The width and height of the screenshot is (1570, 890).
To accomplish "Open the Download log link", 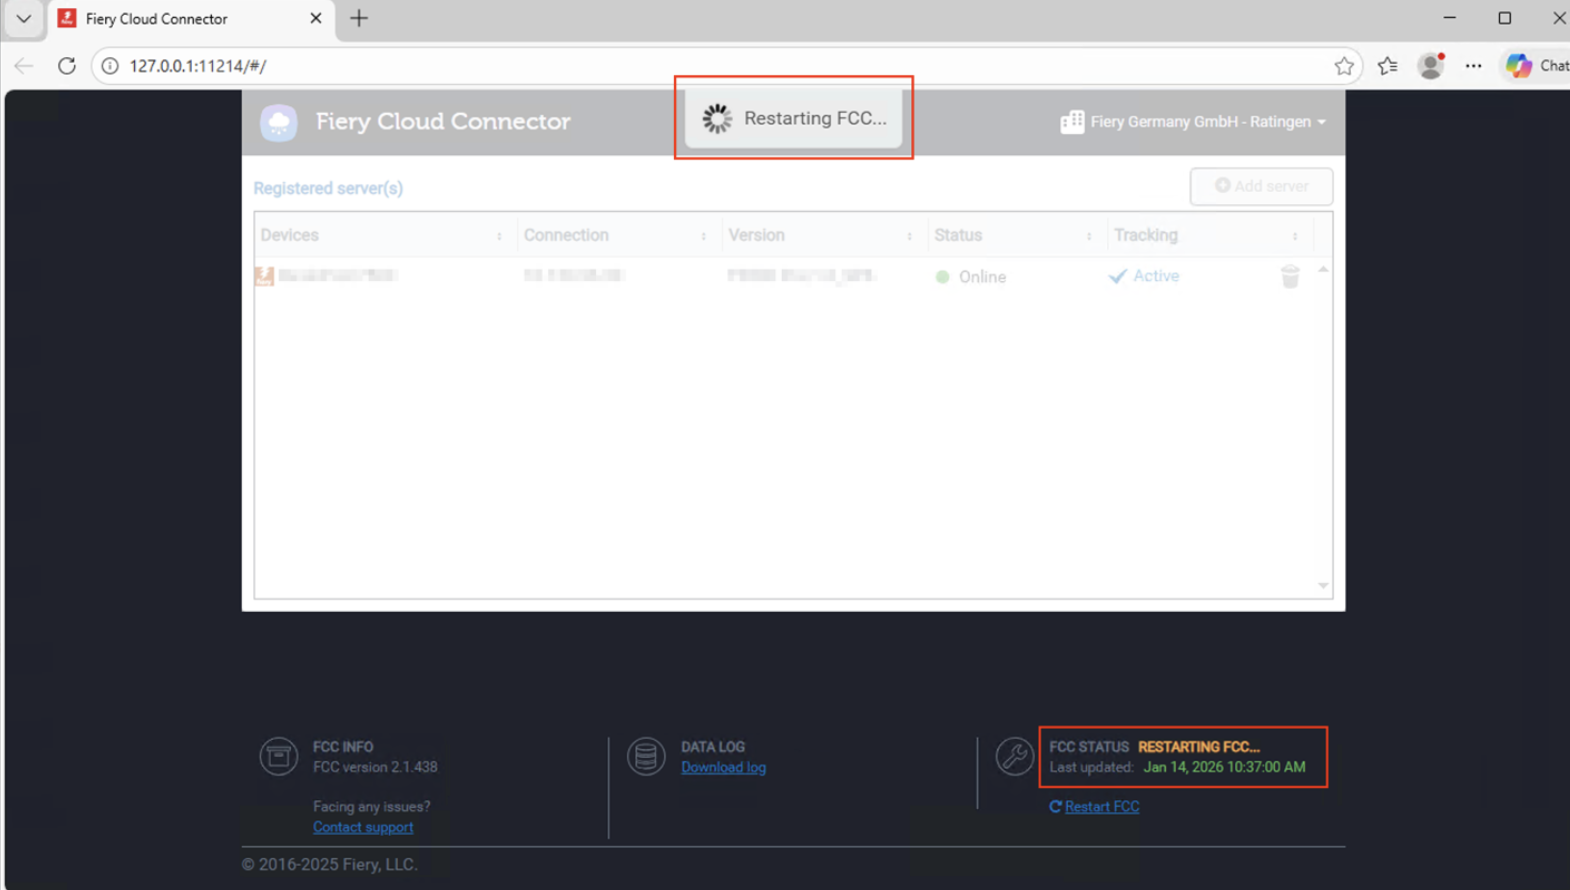I will (723, 767).
